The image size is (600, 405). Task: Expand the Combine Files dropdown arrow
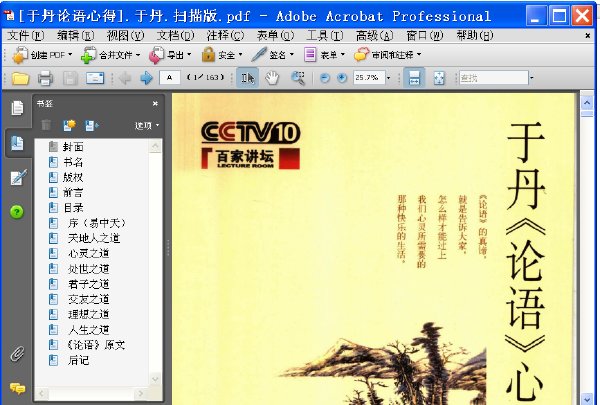[138, 55]
